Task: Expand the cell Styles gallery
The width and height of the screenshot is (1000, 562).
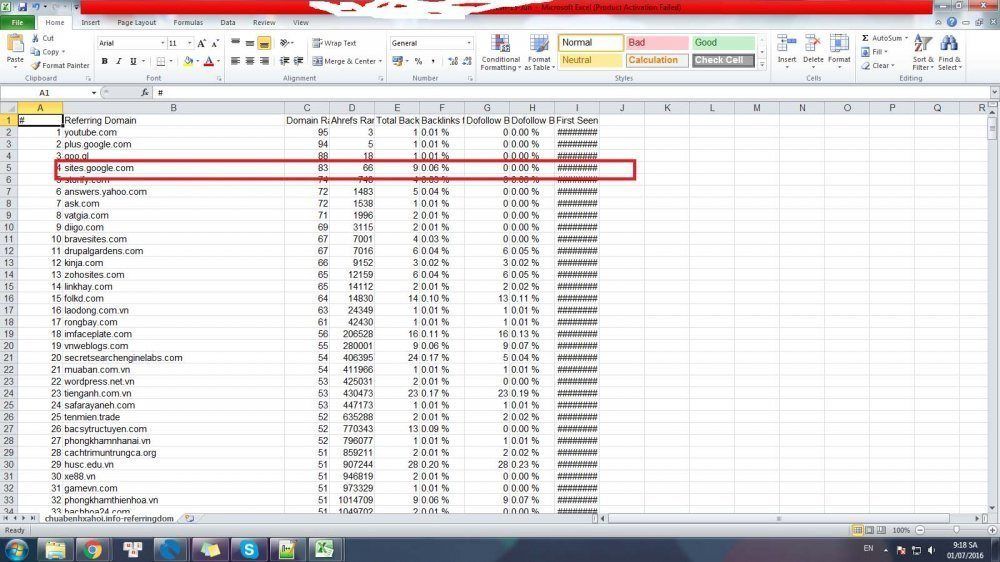Action: point(762,64)
